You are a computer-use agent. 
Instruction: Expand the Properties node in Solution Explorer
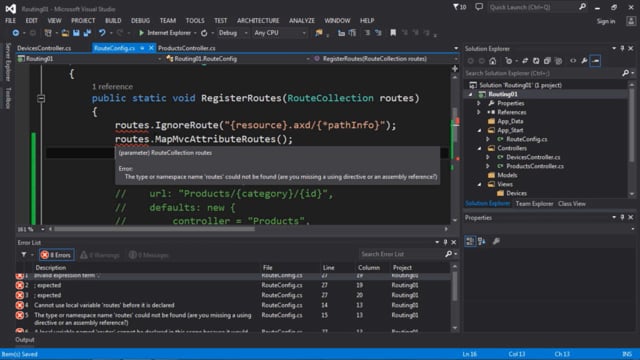[480, 103]
